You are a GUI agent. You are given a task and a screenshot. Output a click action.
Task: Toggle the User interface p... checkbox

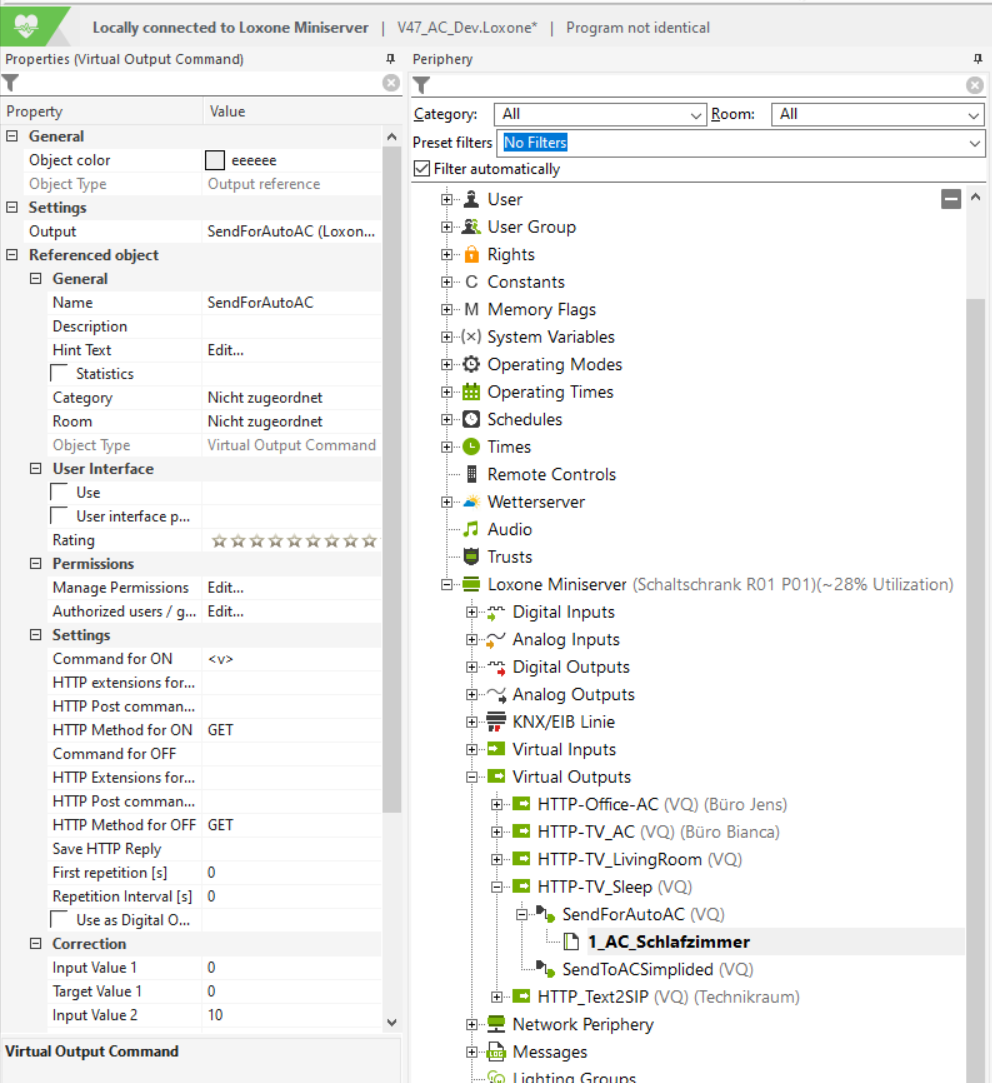(x=59, y=516)
